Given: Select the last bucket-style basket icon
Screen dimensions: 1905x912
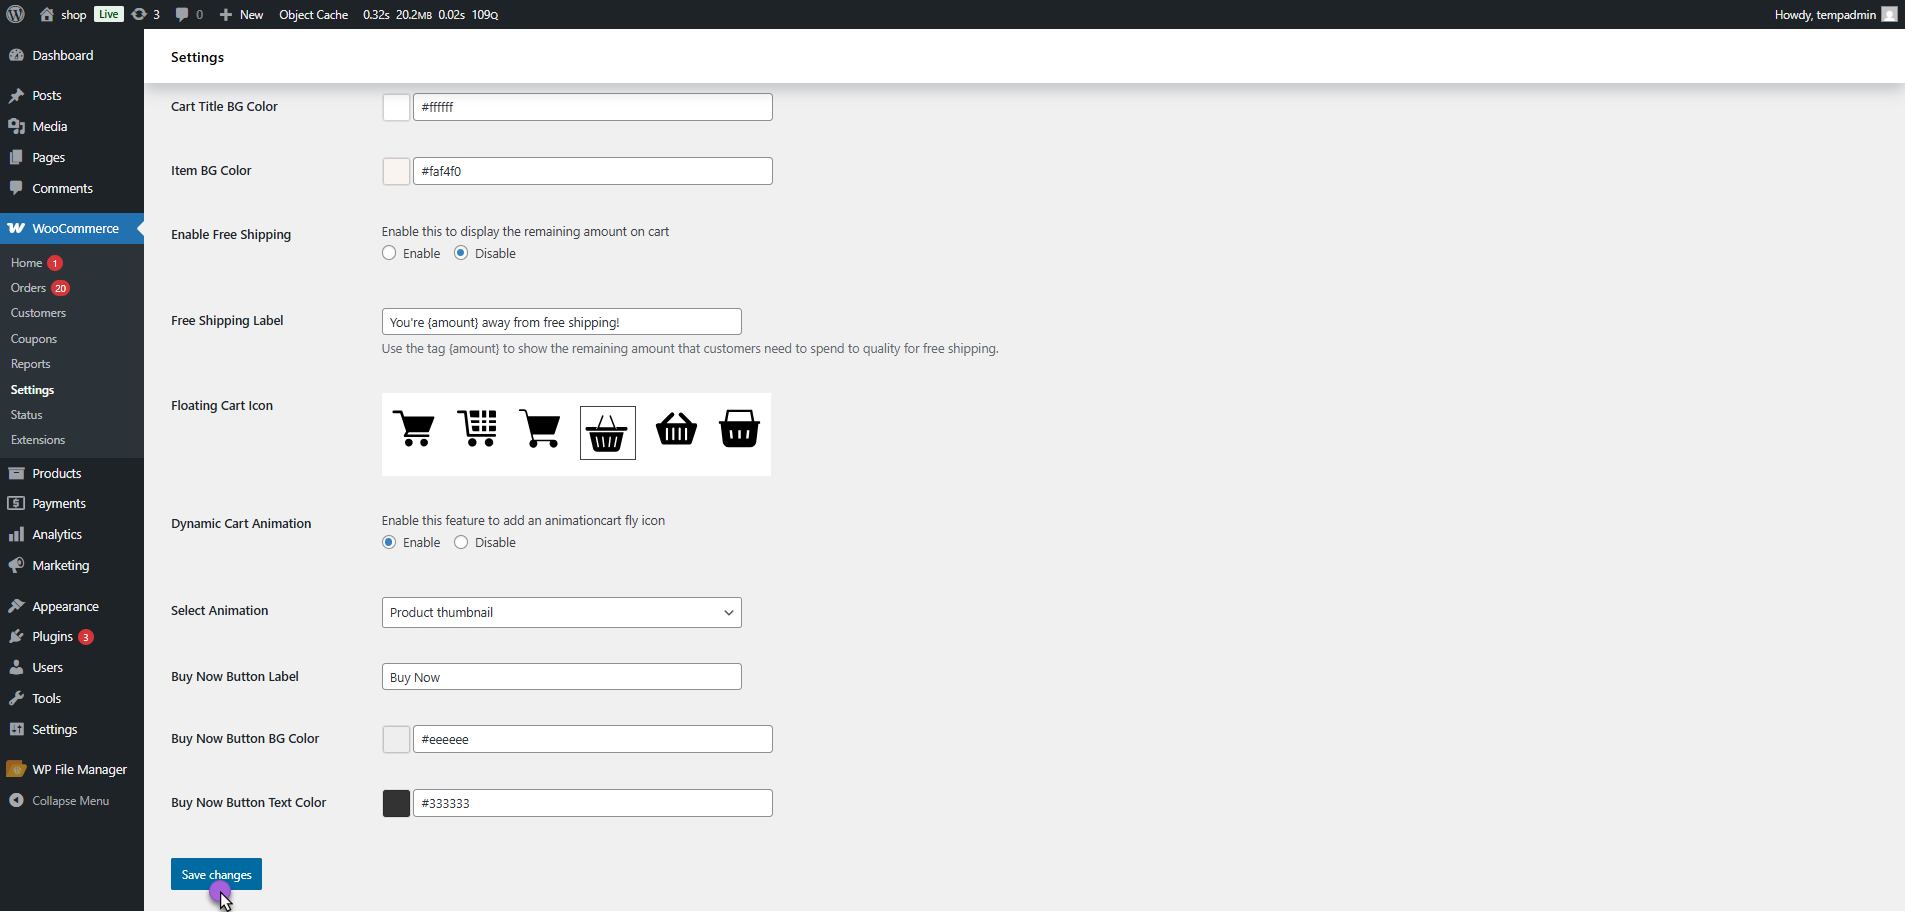Looking at the screenshot, I should coord(739,430).
